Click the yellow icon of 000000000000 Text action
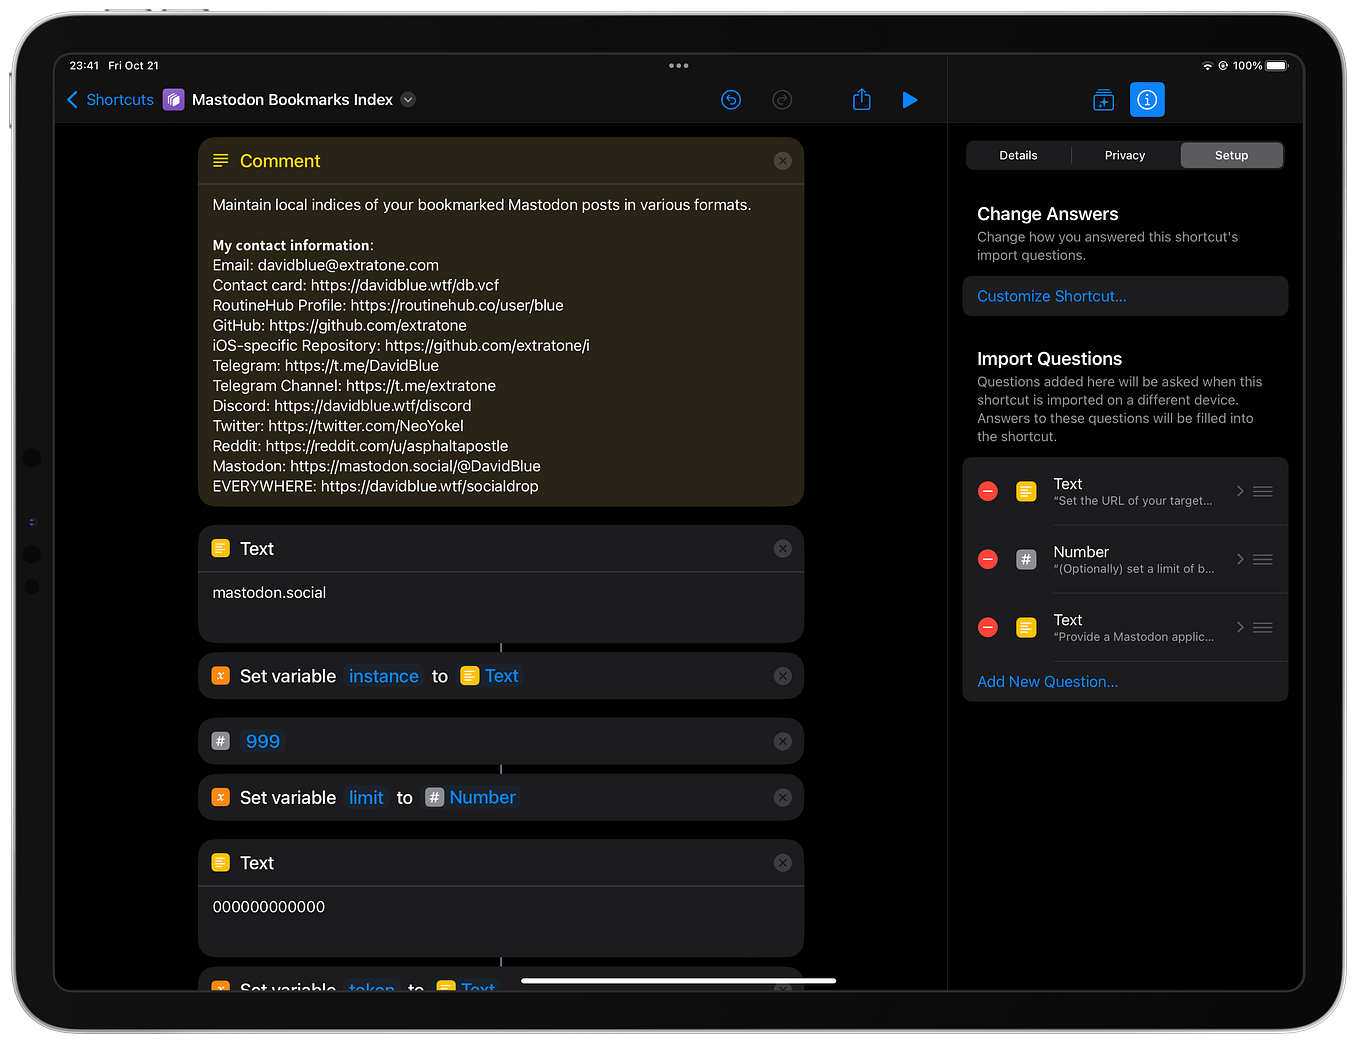Screen dimensions: 1358x1045 (221, 863)
